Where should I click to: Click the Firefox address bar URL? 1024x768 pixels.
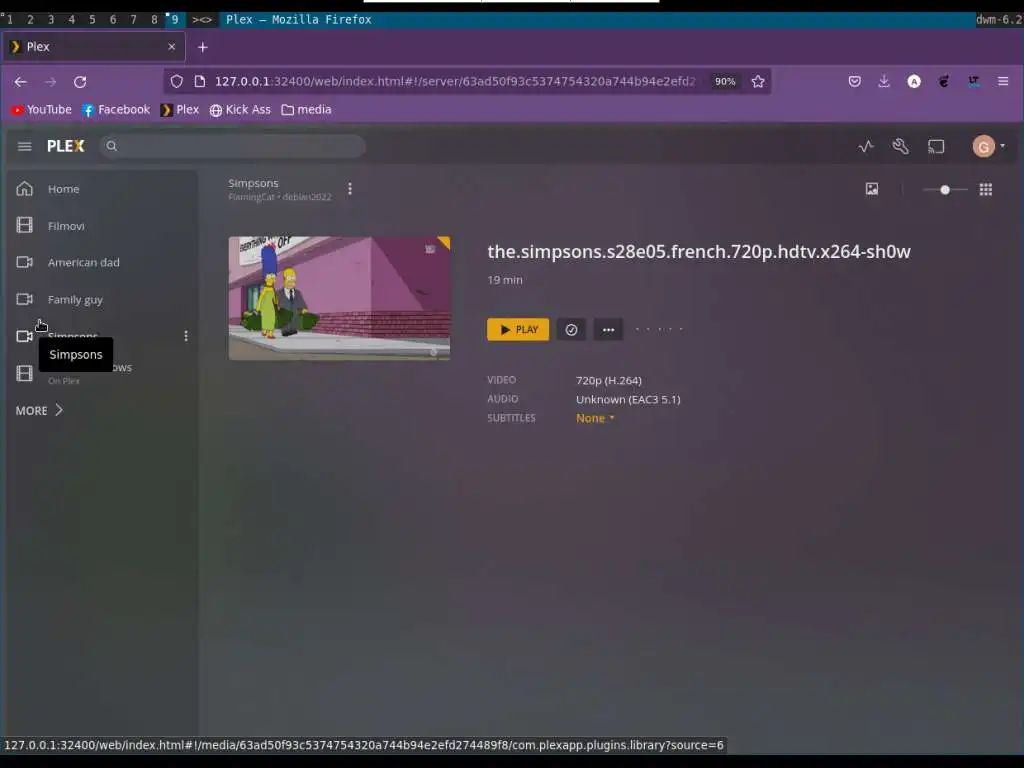click(x=455, y=82)
